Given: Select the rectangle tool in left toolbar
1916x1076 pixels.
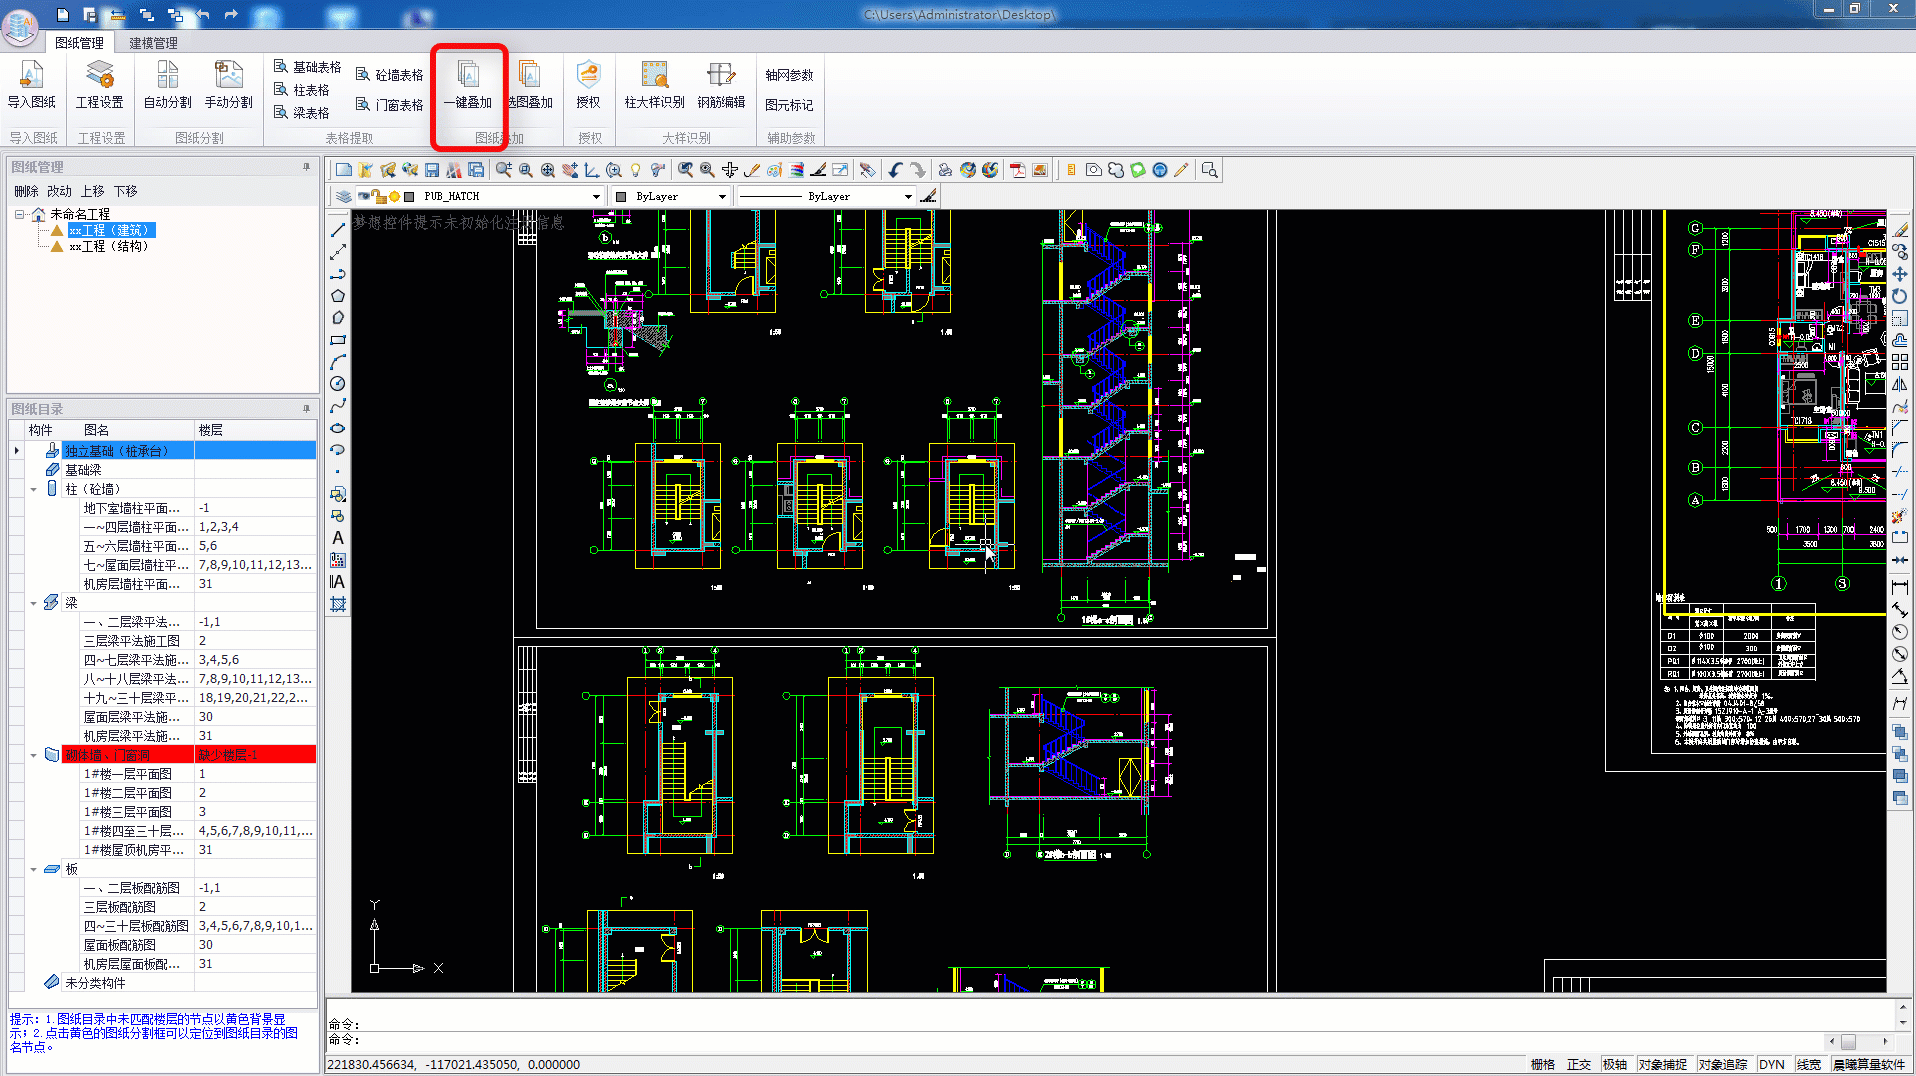Looking at the screenshot, I should point(338,340).
